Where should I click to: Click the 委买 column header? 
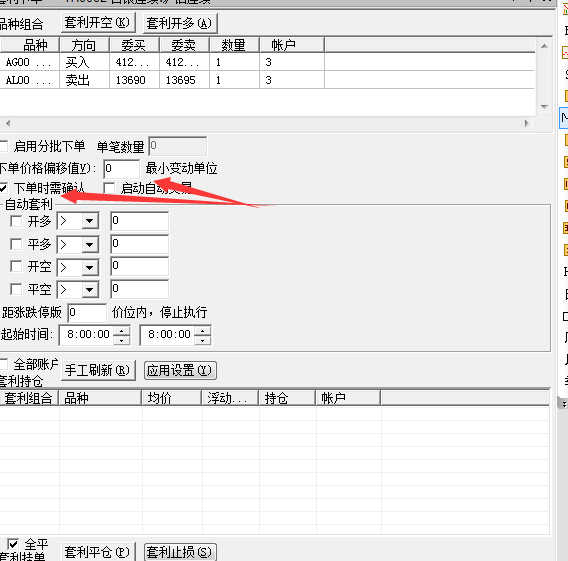pyautogui.click(x=134, y=45)
